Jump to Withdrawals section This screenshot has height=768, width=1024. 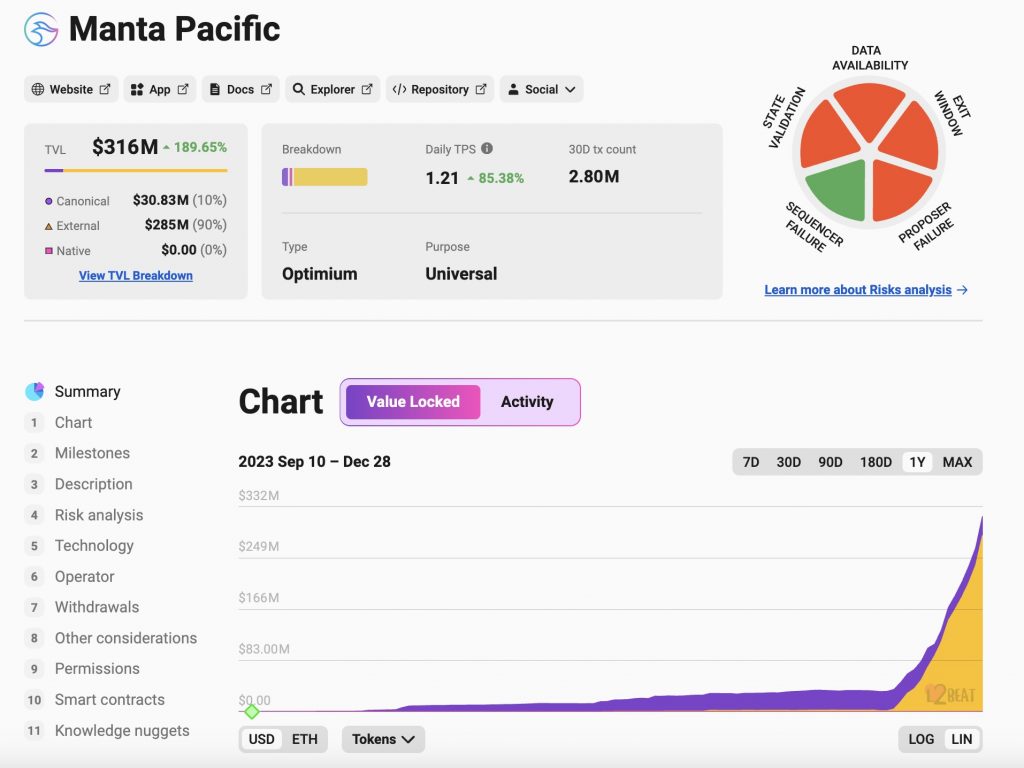(x=97, y=607)
